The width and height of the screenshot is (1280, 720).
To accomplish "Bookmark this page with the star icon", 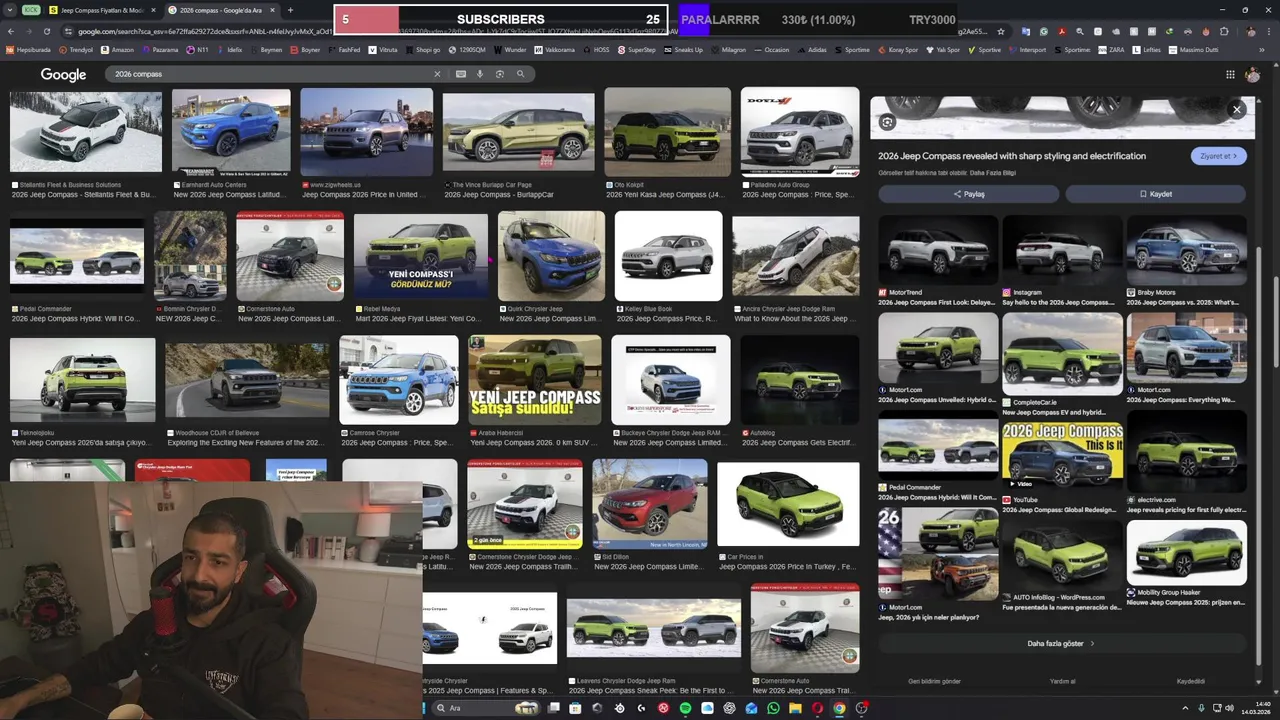I will pyautogui.click(x=1000, y=32).
